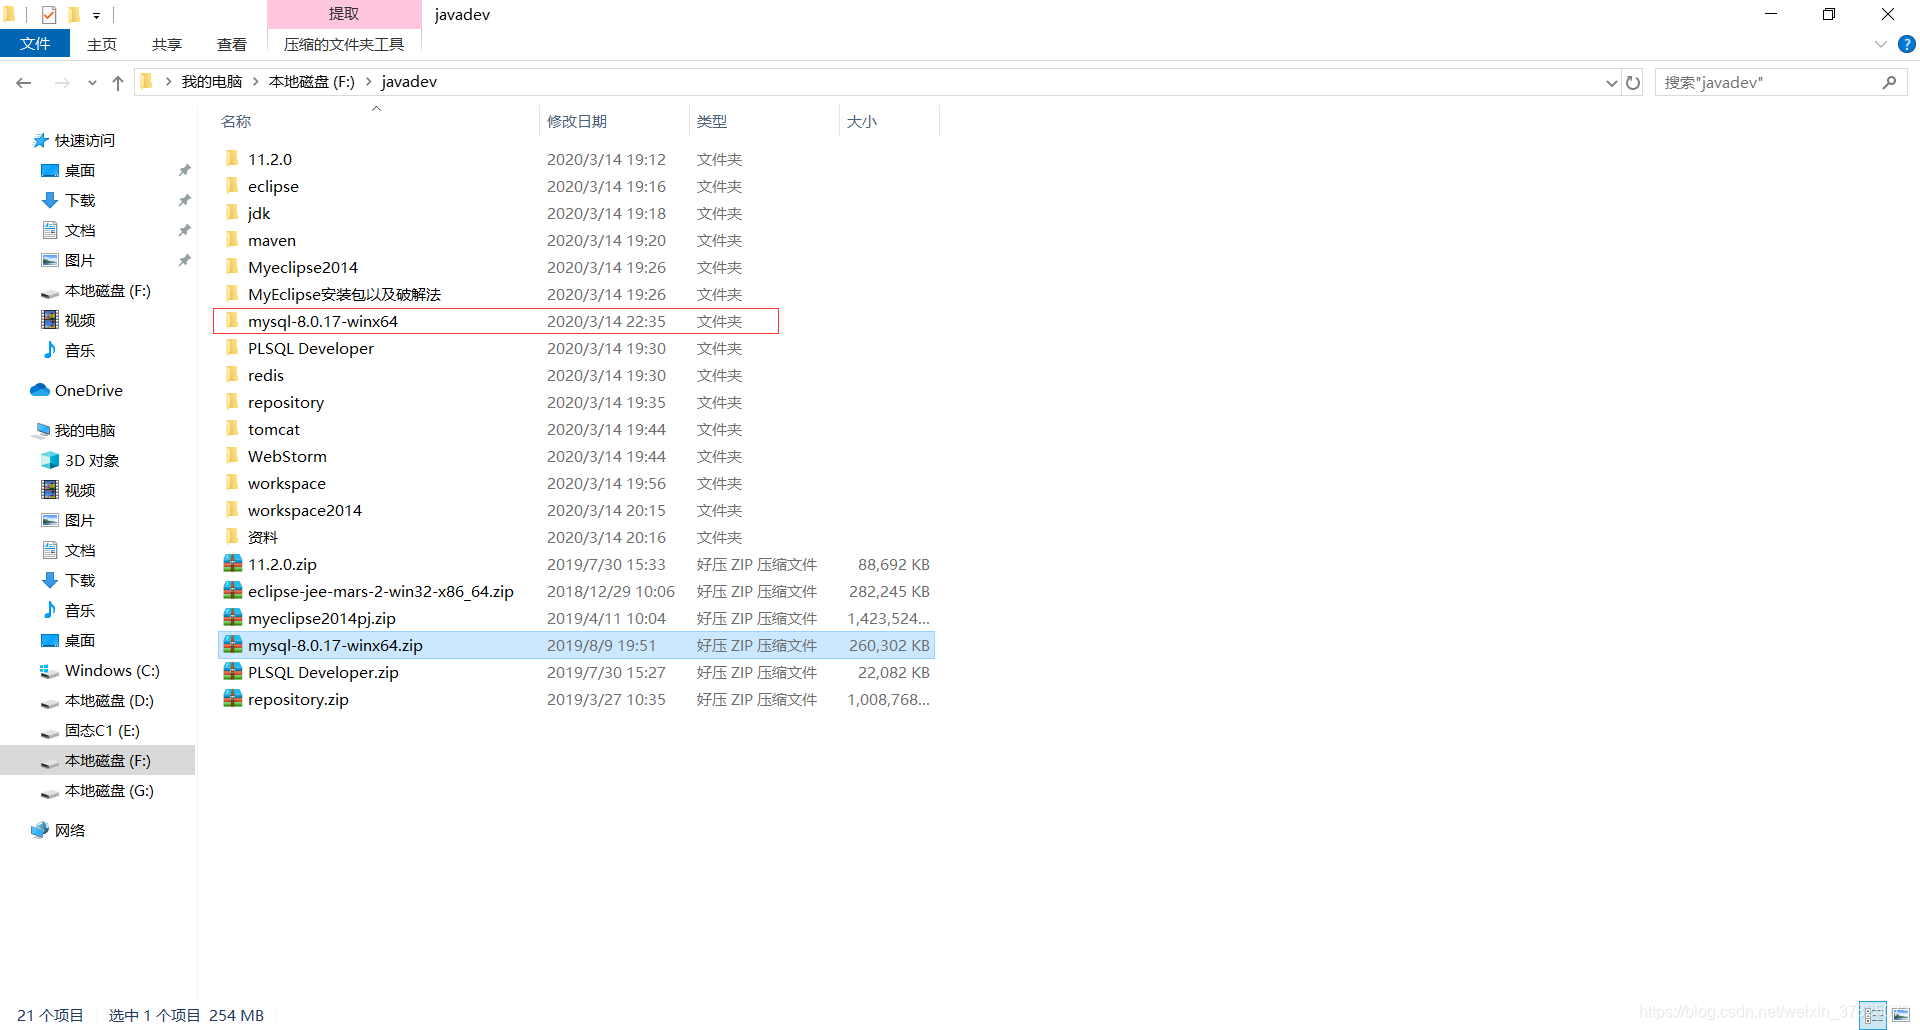Image resolution: width=1920 pixels, height=1030 pixels.
Task: Select the 11.2.0.zip archive icon
Action: pos(233,563)
